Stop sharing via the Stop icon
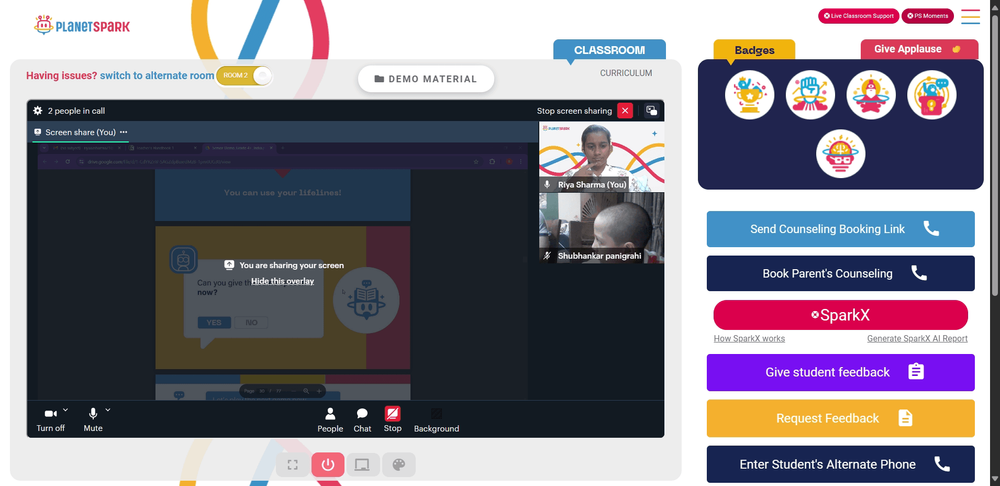This screenshot has height=486, width=1000. point(393,420)
